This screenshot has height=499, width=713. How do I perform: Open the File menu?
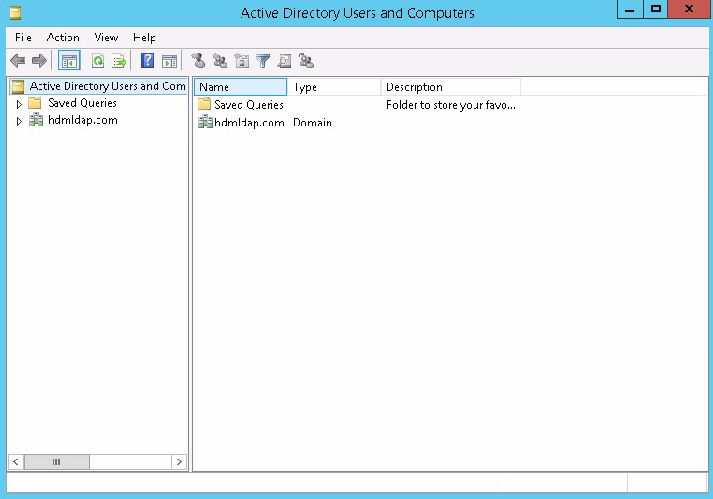click(23, 37)
